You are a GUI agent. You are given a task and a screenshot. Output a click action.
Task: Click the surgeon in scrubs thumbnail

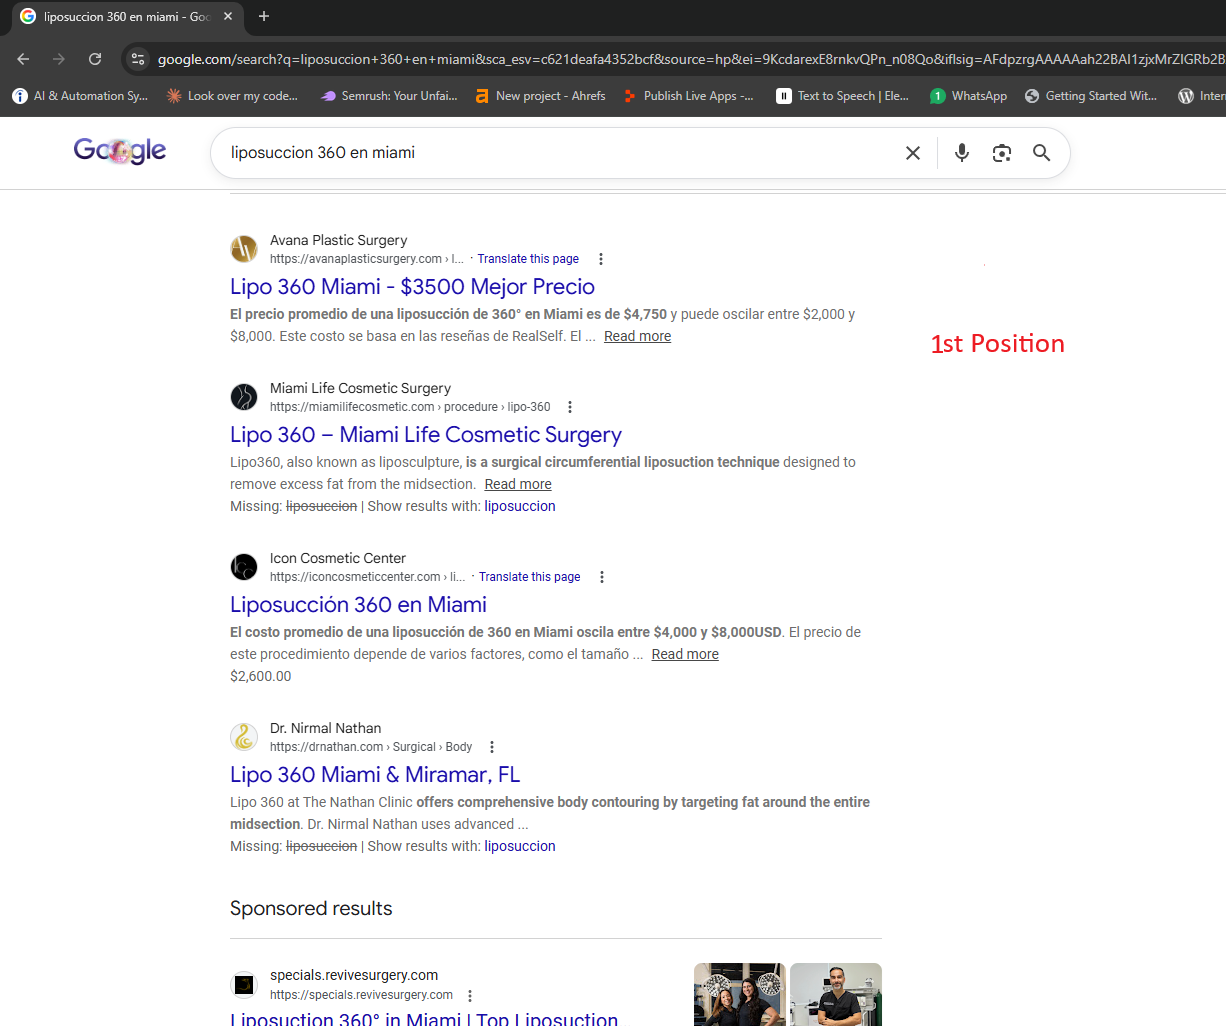point(836,994)
